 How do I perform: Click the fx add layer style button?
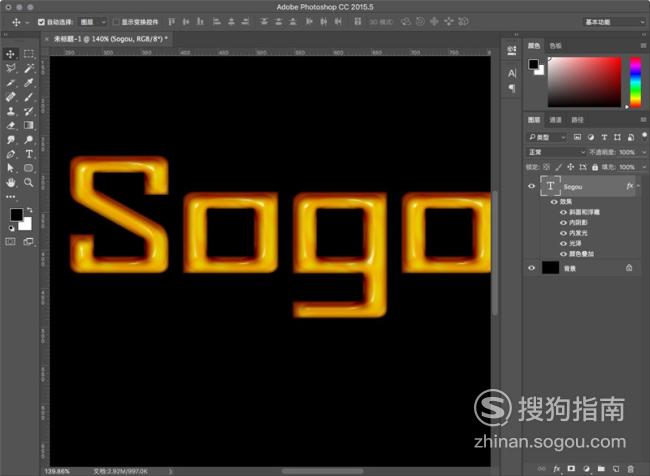[x=557, y=469]
